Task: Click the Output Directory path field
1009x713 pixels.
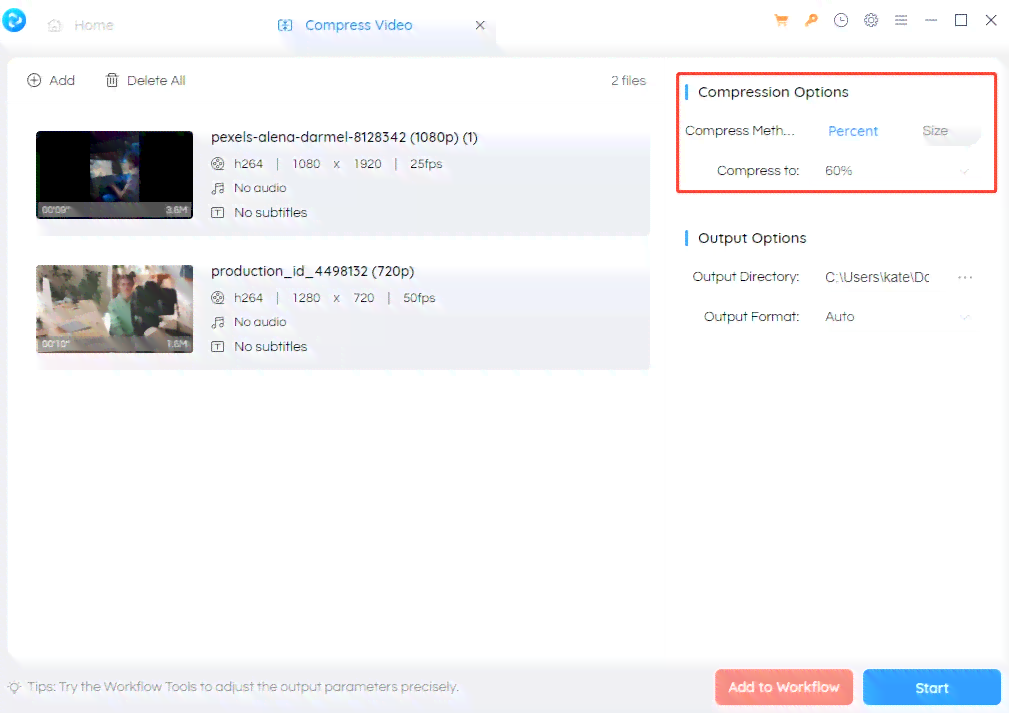Action: pos(877,277)
